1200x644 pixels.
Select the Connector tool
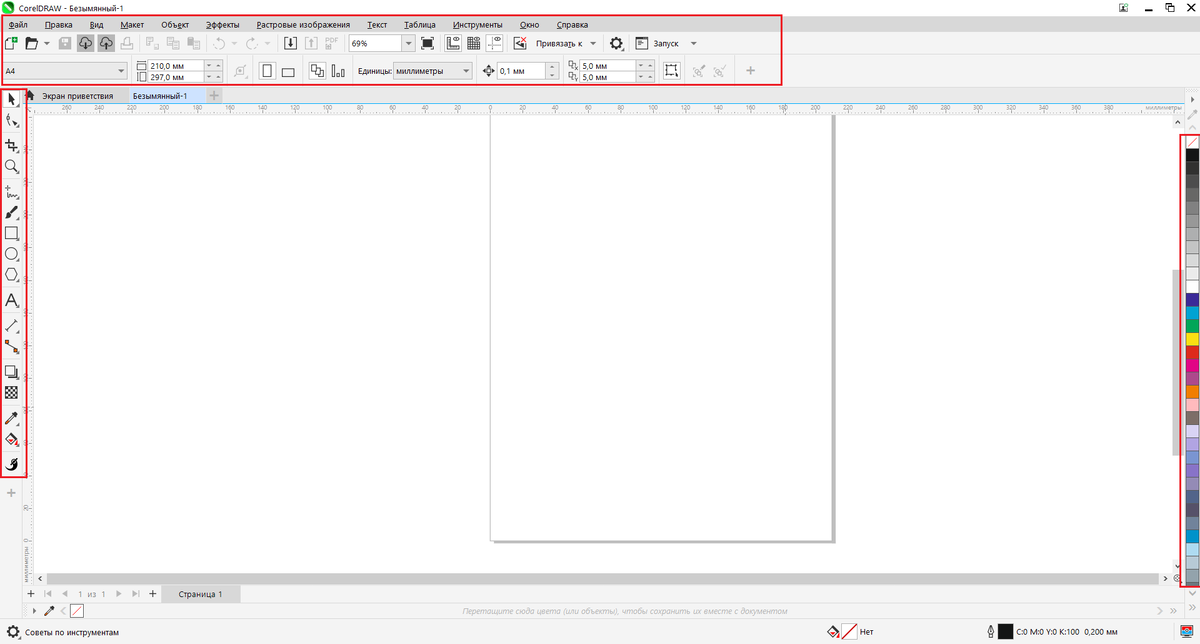12,347
